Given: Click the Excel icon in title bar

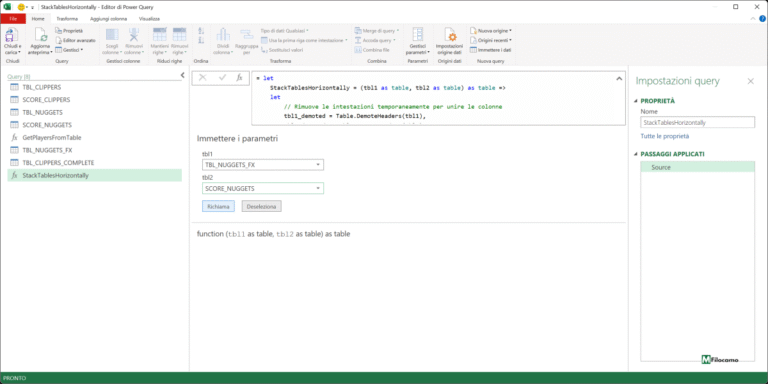Looking at the screenshot, I should [x=8, y=7].
